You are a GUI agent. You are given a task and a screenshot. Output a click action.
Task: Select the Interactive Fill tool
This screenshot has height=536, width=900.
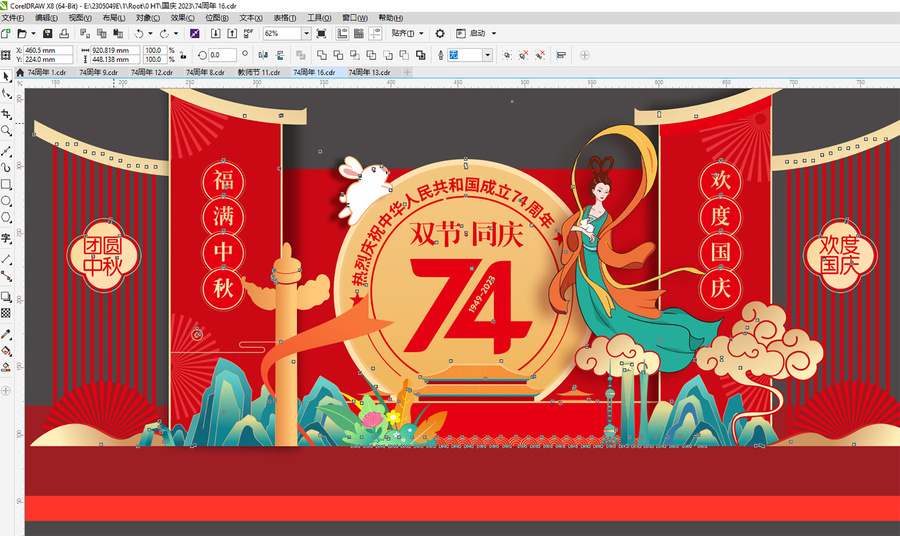[6, 351]
